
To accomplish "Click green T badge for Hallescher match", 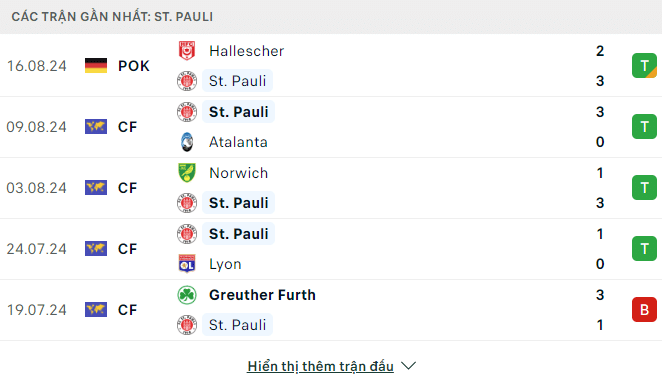I will pos(644,66).
